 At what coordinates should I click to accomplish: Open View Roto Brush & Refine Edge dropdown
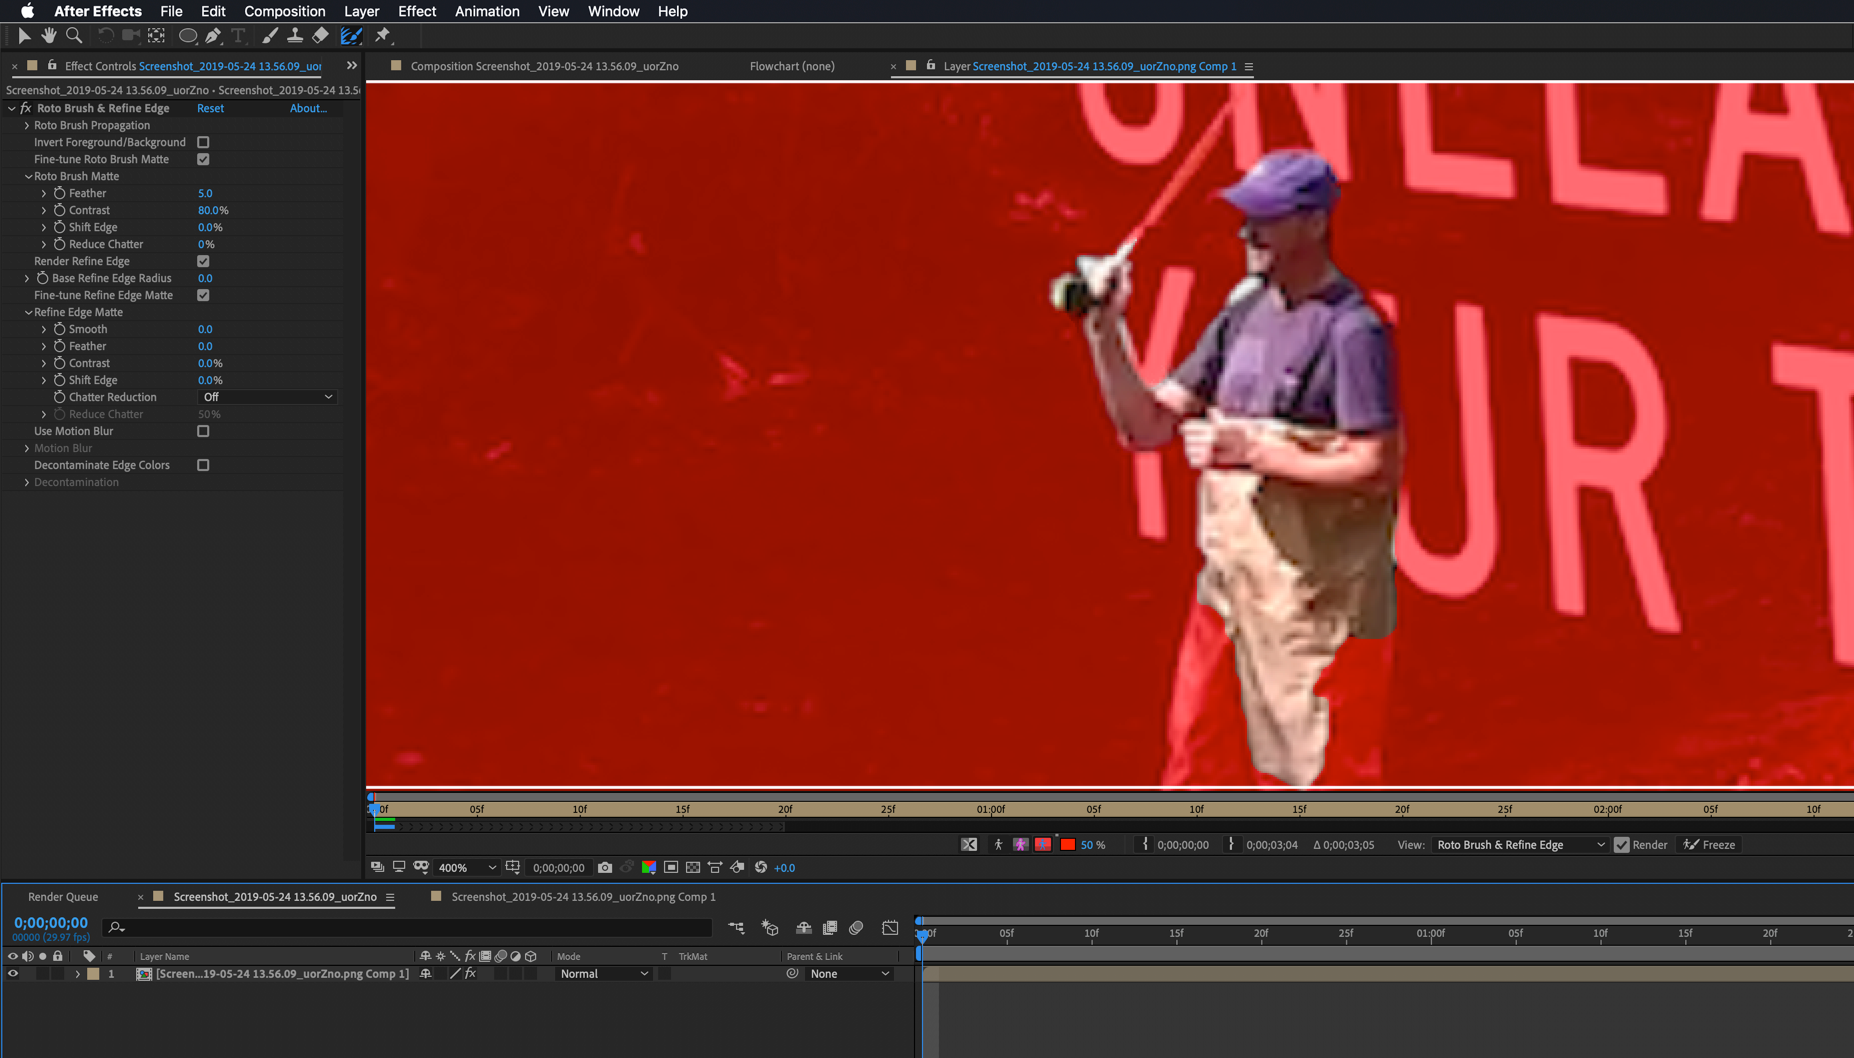1520,845
